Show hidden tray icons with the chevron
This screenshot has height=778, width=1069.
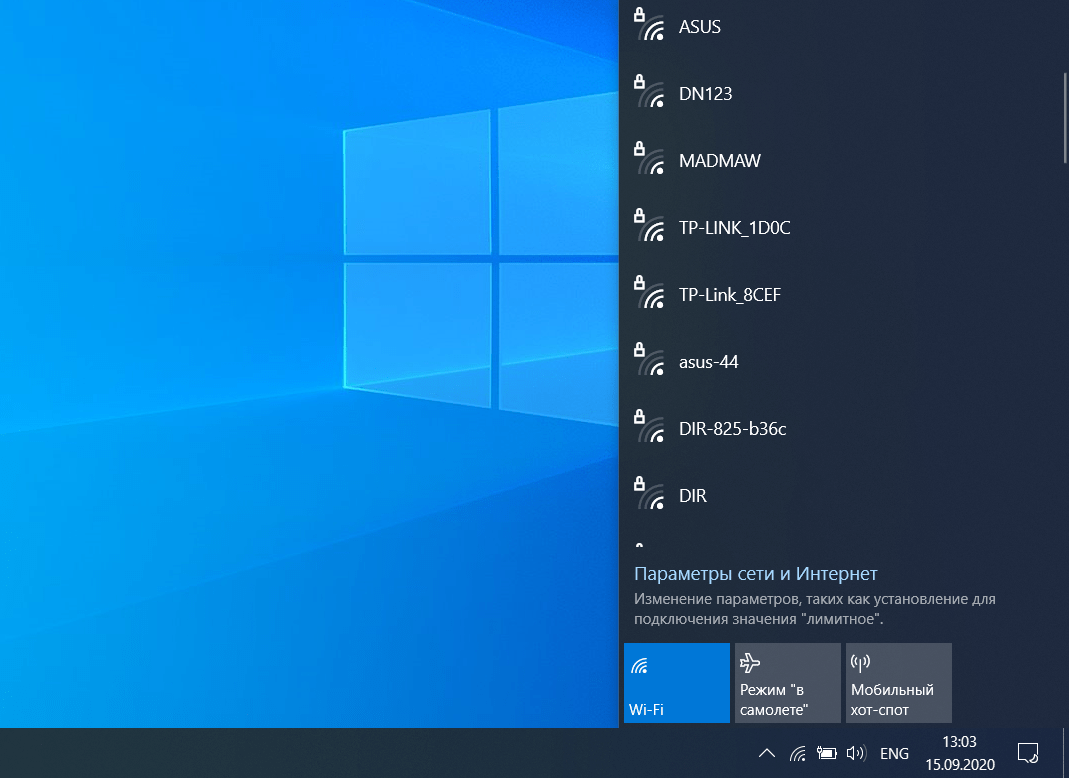coord(767,753)
